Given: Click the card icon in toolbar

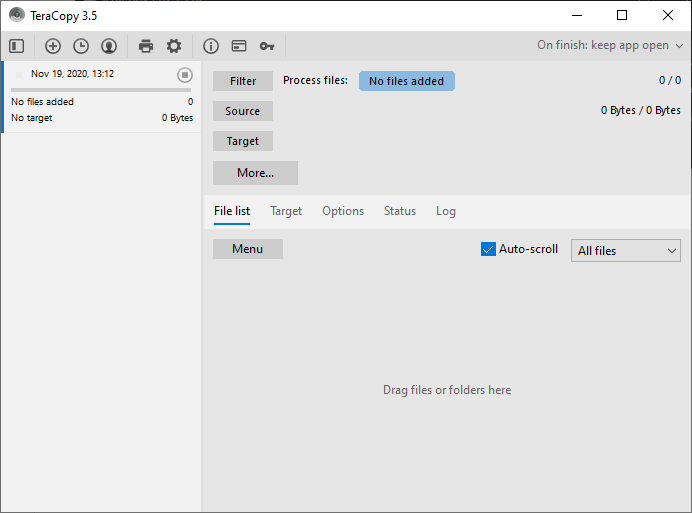Looking at the screenshot, I should pos(239,46).
